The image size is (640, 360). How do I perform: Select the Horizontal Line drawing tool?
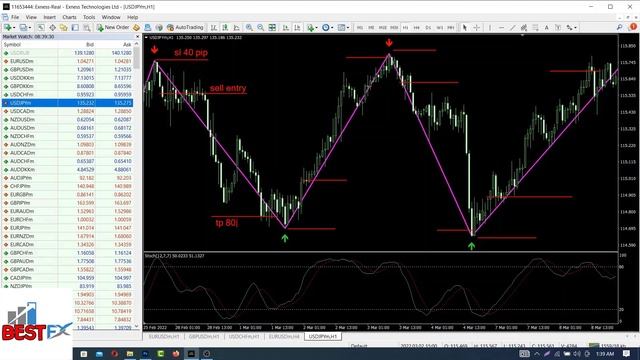click(501, 27)
